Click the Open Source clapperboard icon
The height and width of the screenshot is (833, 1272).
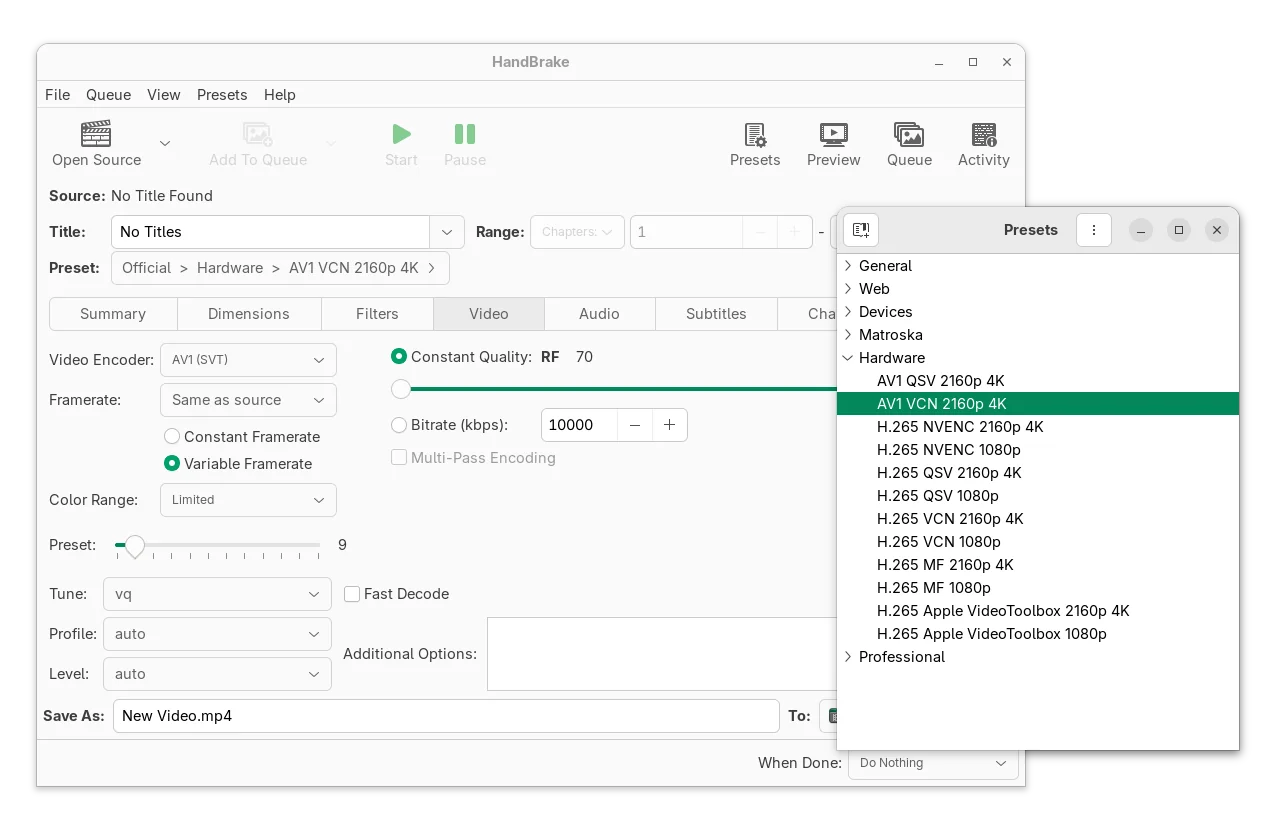coord(96,134)
